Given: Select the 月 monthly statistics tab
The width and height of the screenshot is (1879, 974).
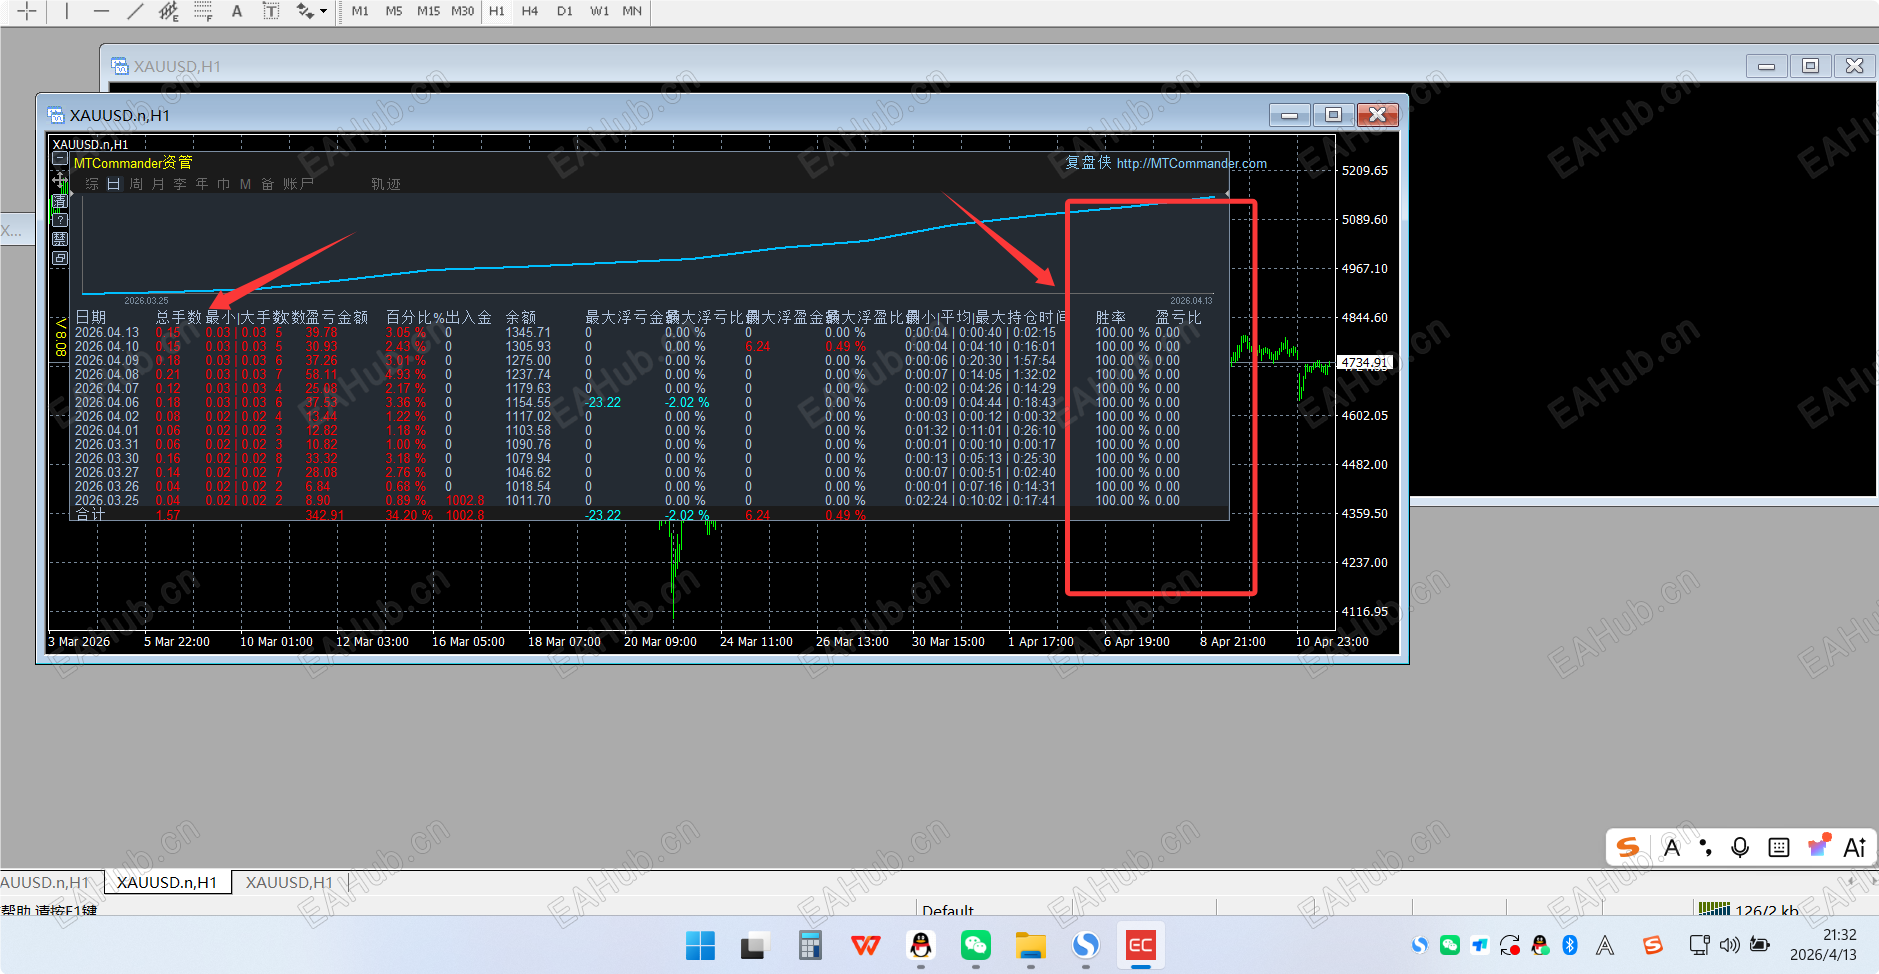Looking at the screenshot, I should [x=158, y=184].
